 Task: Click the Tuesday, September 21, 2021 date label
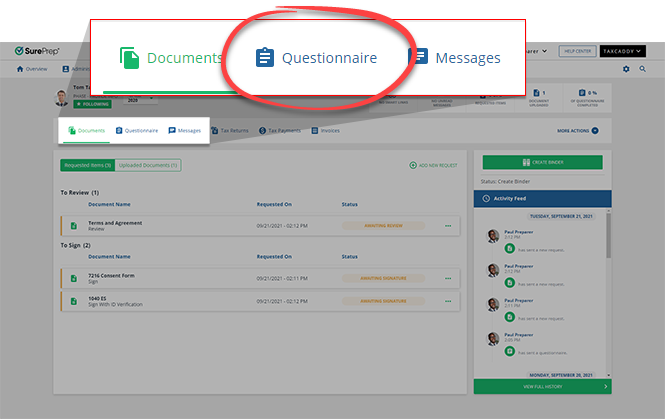coord(561,216)
